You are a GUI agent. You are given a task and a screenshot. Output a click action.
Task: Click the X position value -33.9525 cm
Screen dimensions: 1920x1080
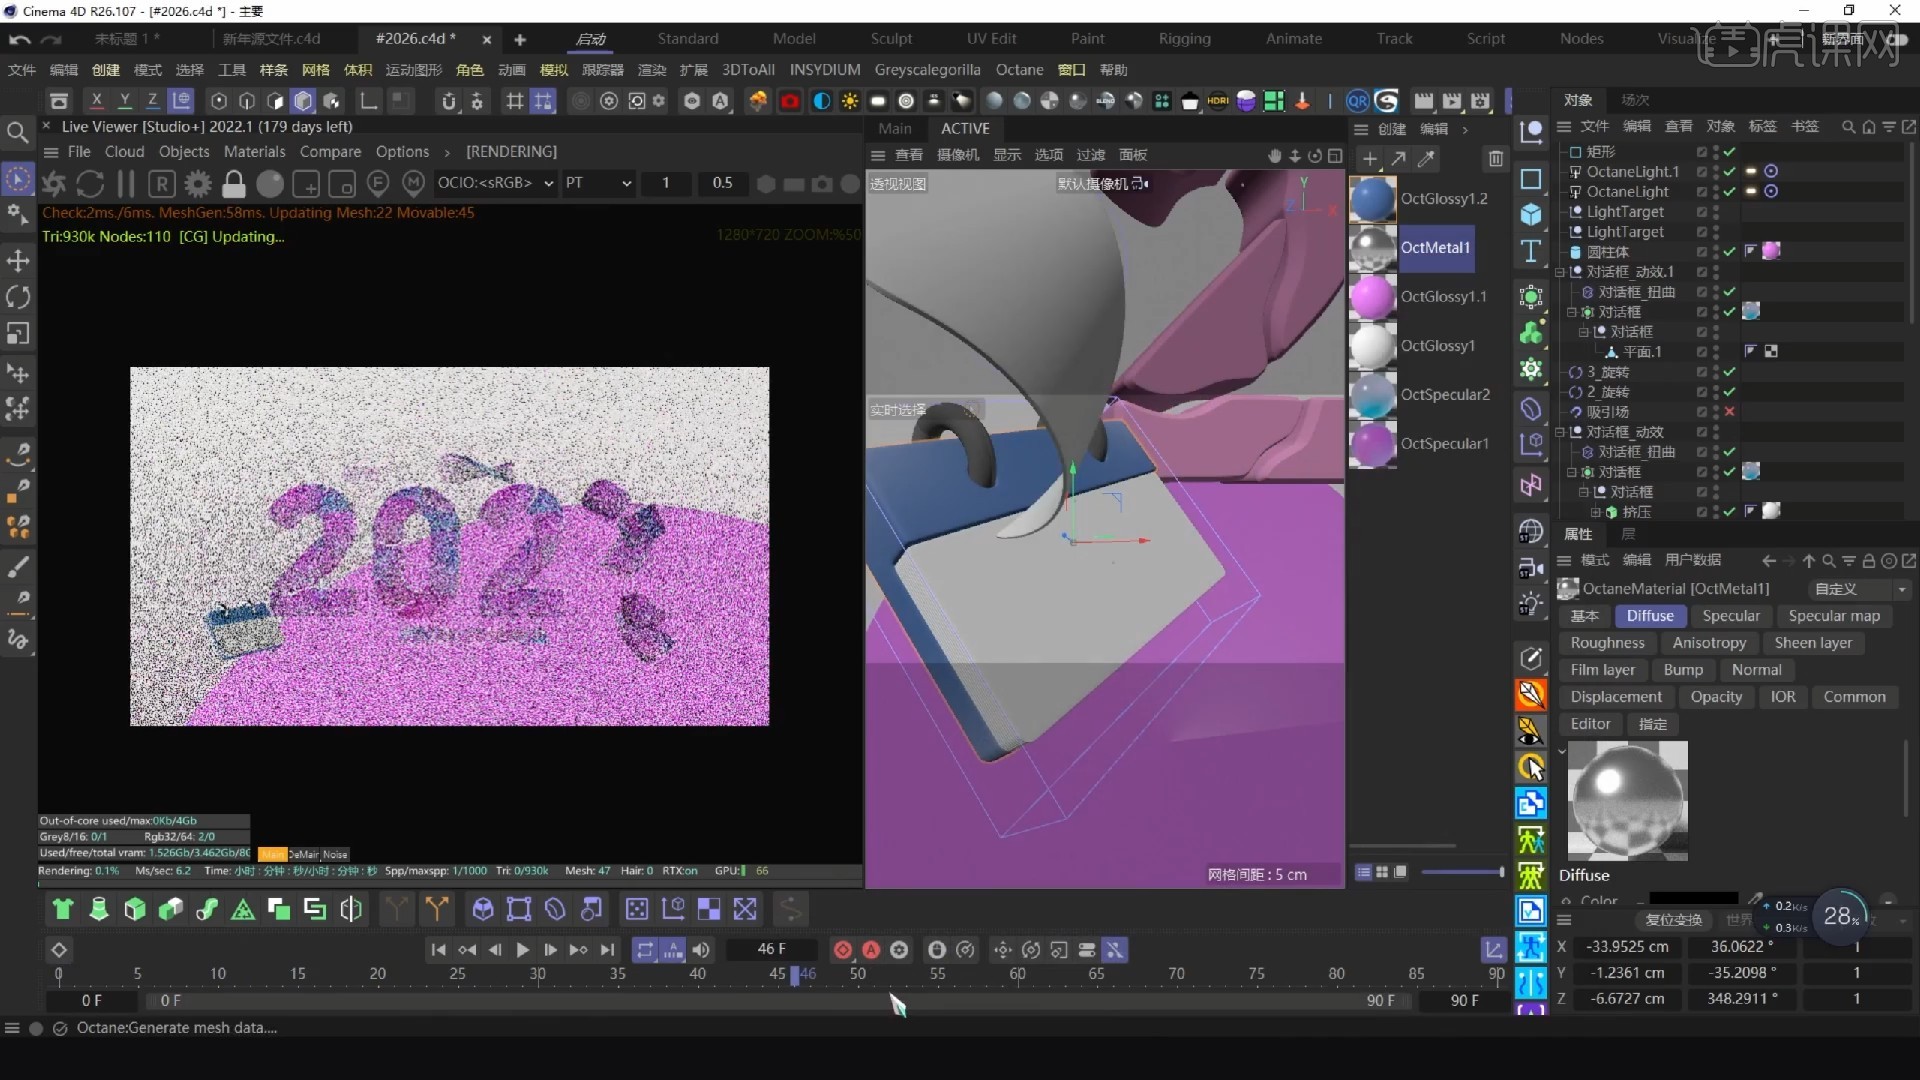coord(1628,946)
